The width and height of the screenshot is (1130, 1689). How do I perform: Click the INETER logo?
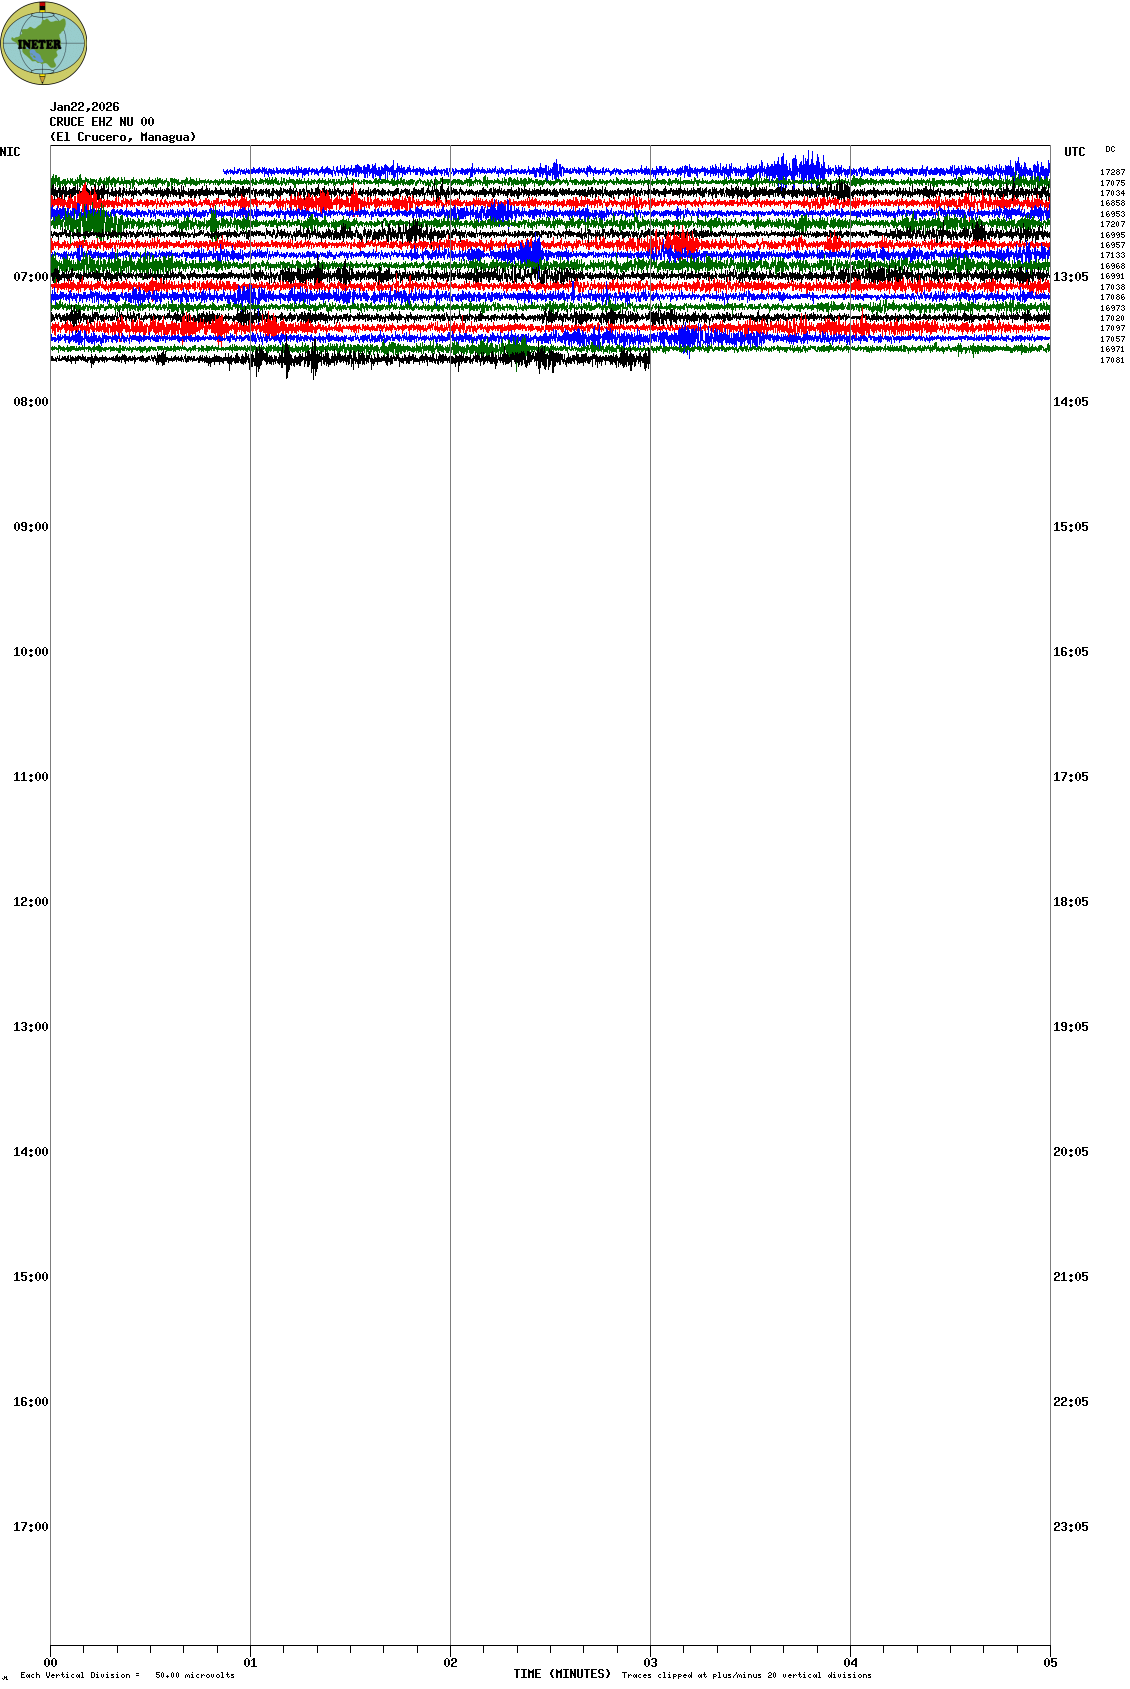43,43
